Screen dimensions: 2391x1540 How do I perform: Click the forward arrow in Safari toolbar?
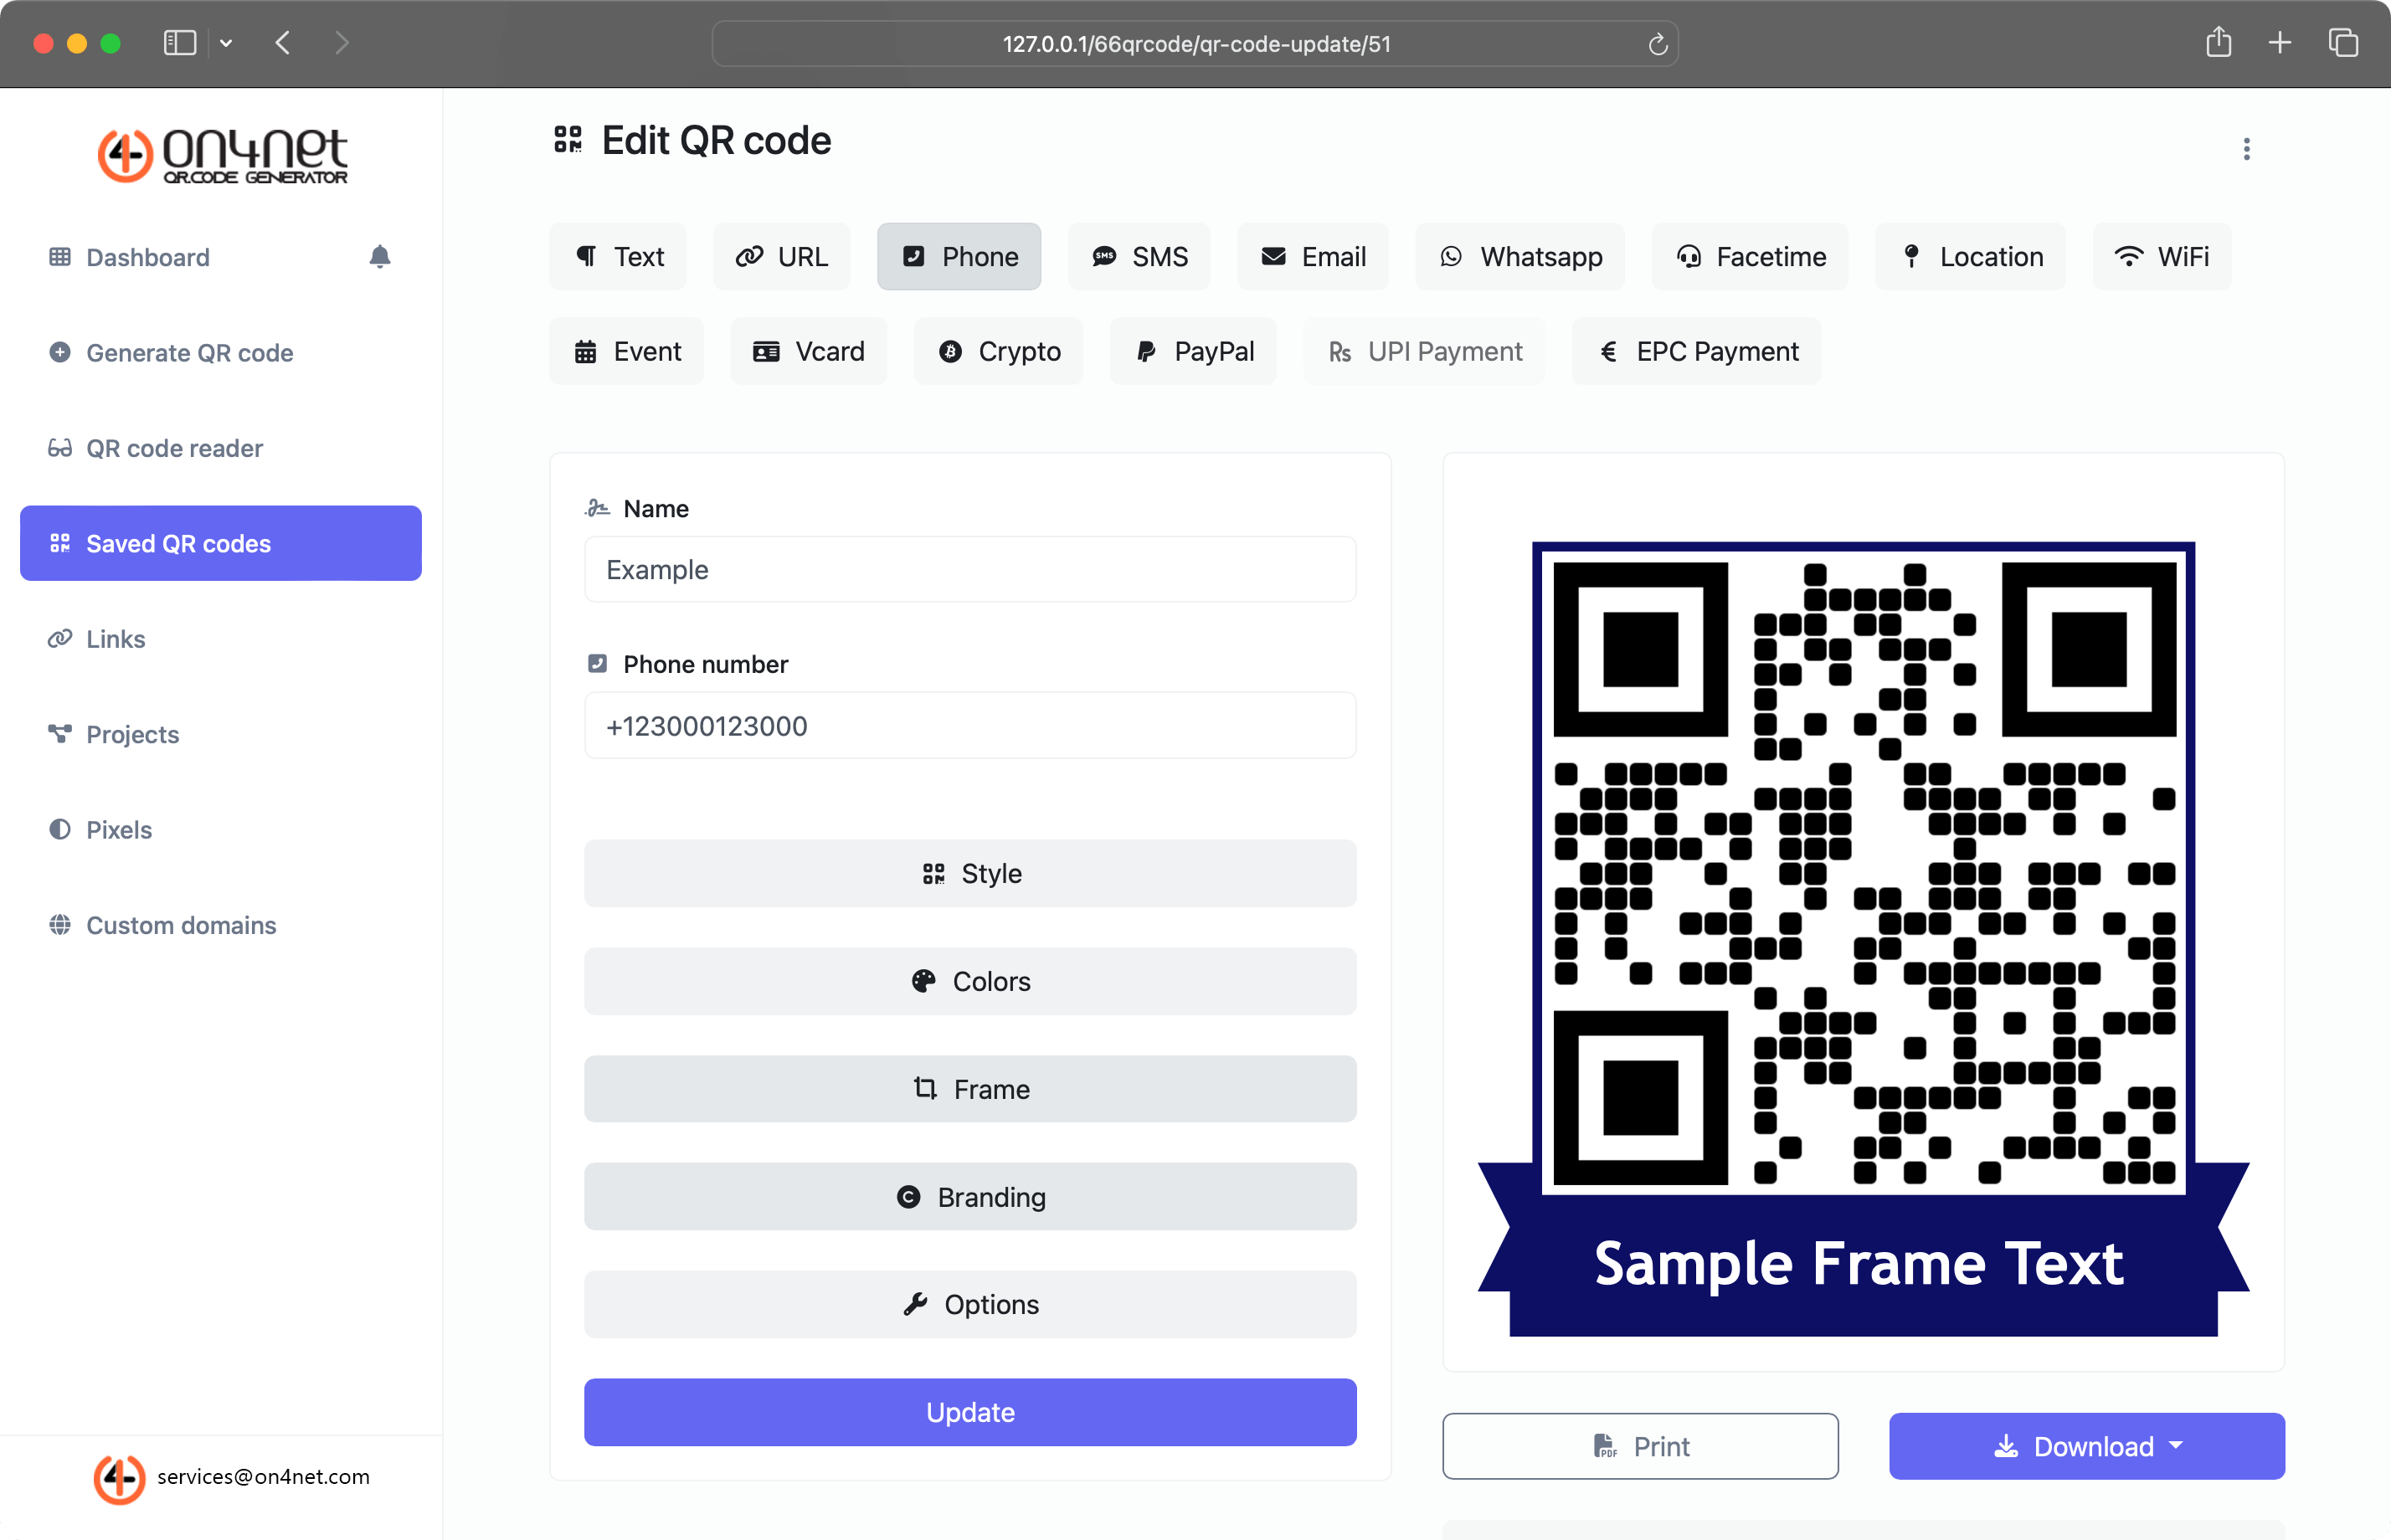click(x=341, y=43)
